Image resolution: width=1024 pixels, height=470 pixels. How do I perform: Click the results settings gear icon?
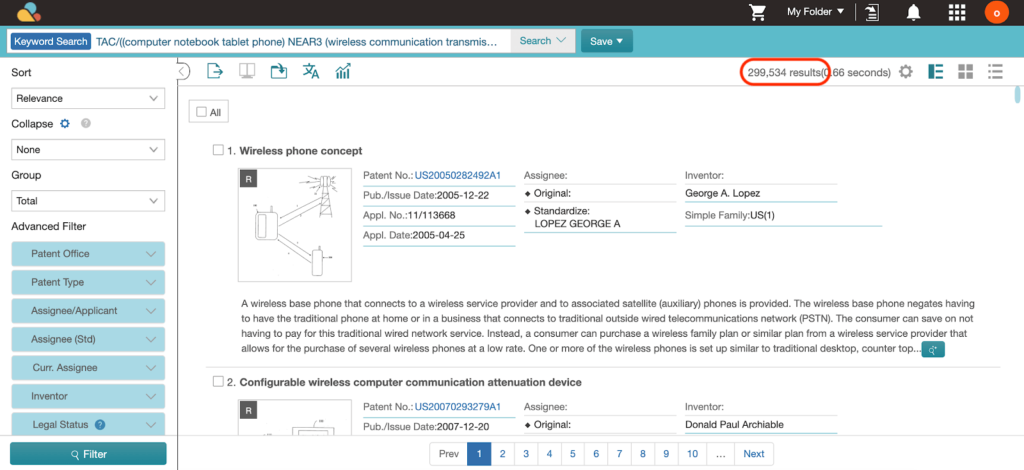906,72
